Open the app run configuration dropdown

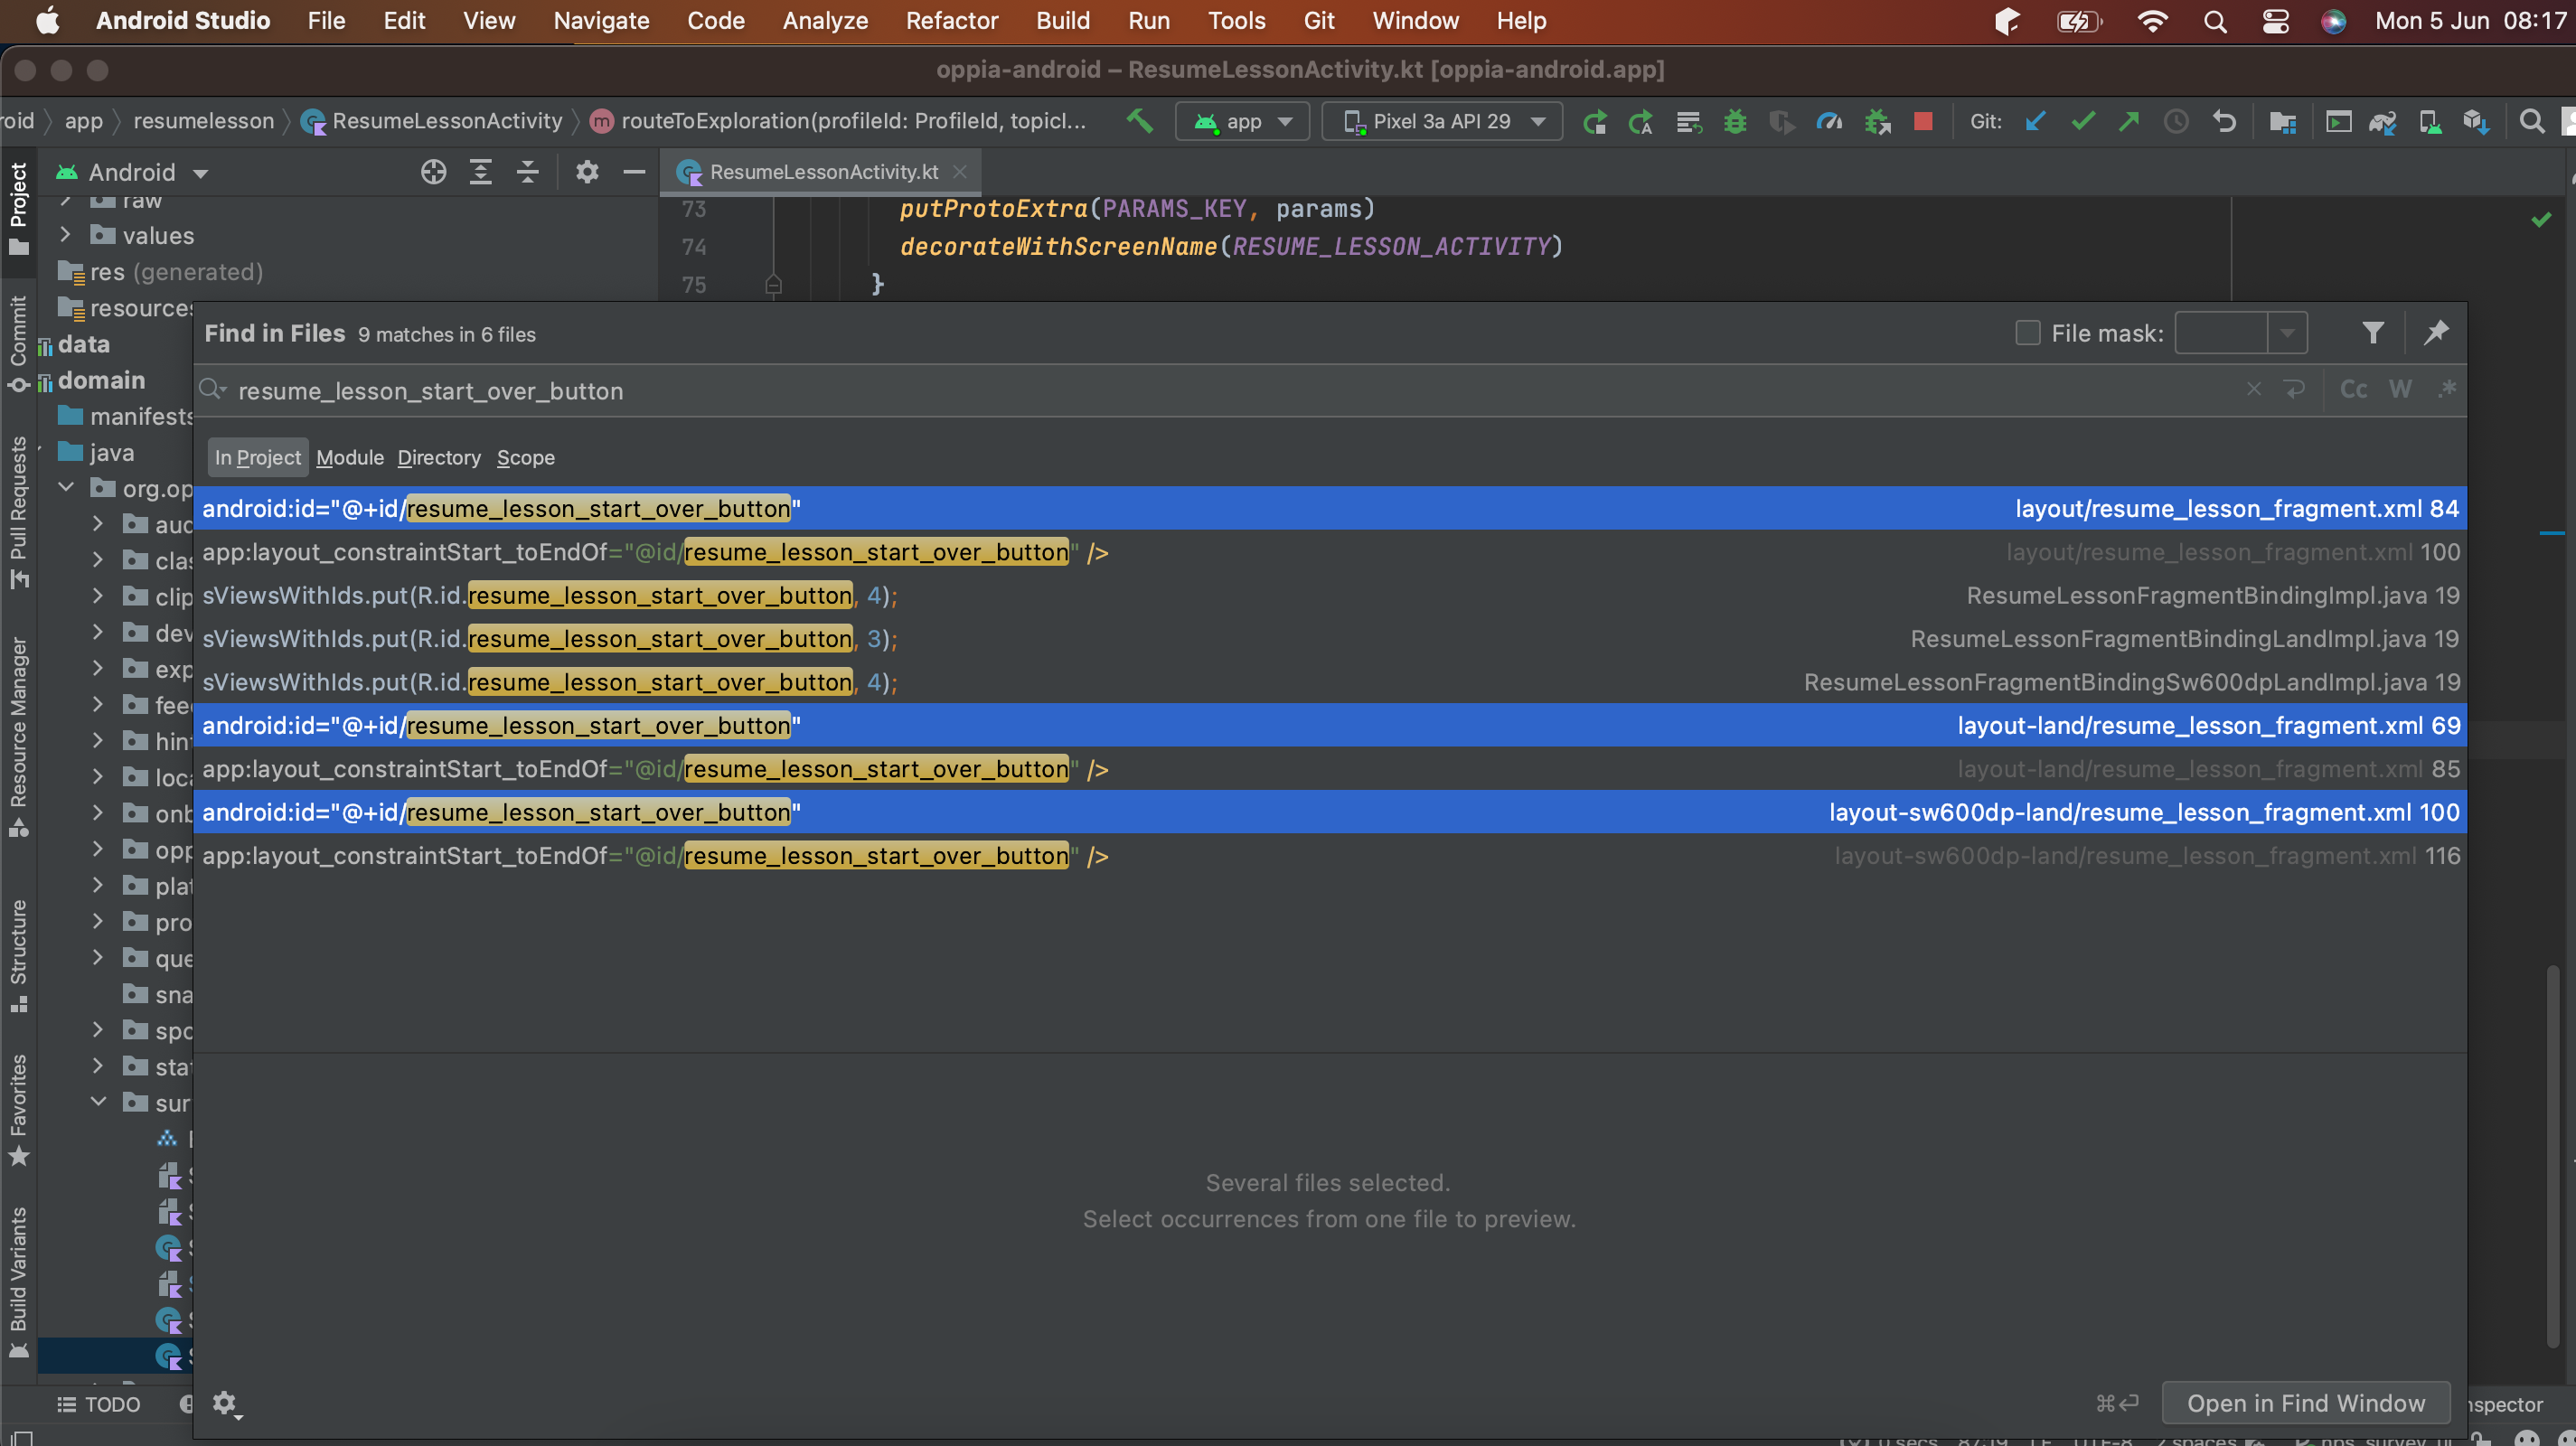pos(1242,121)
